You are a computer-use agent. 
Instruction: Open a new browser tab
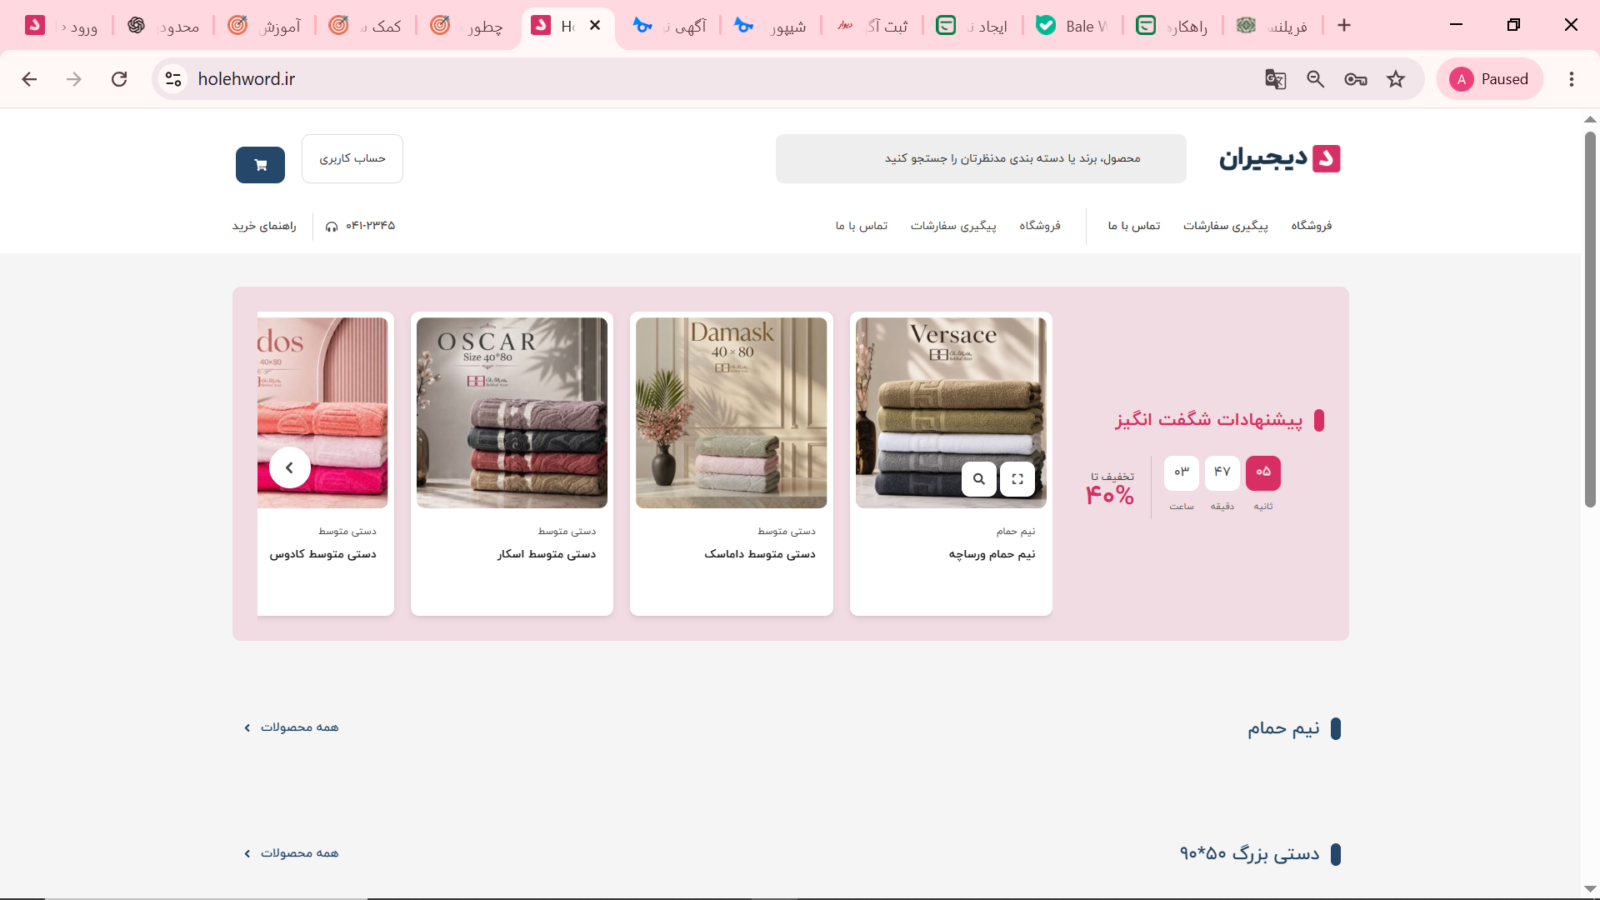coord(1344,25)
